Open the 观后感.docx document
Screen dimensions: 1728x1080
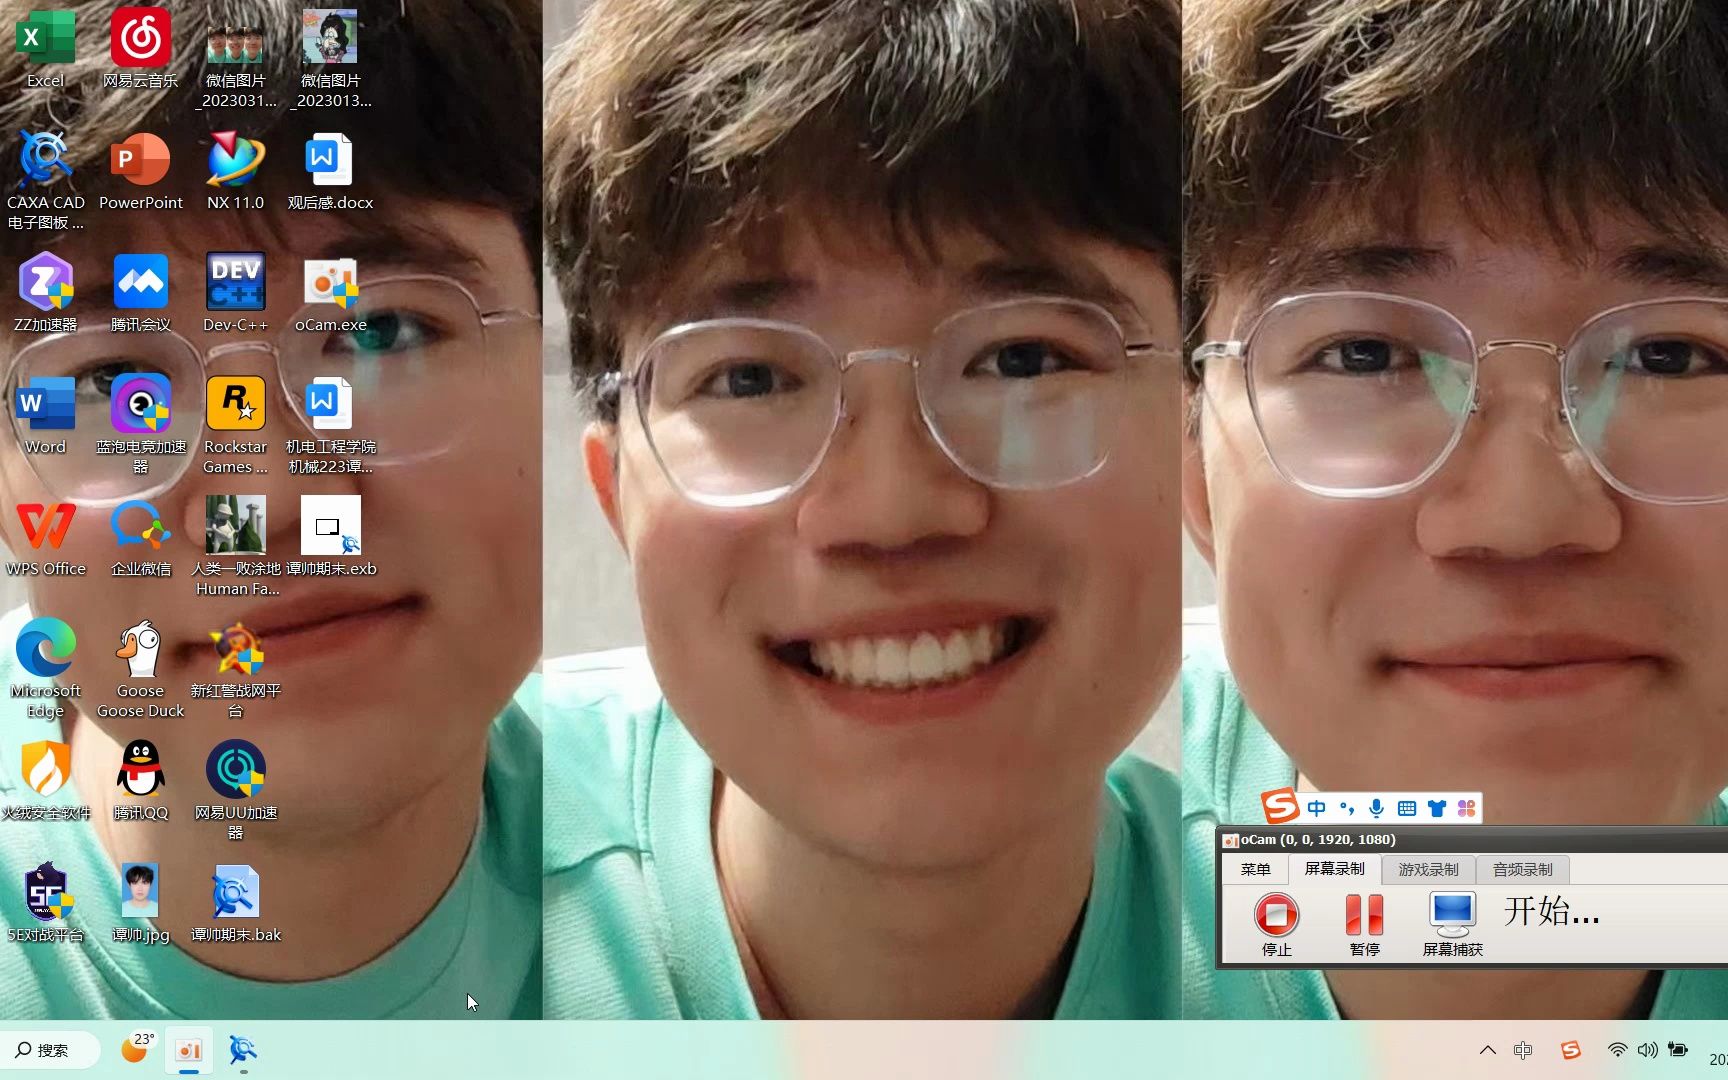330,172
